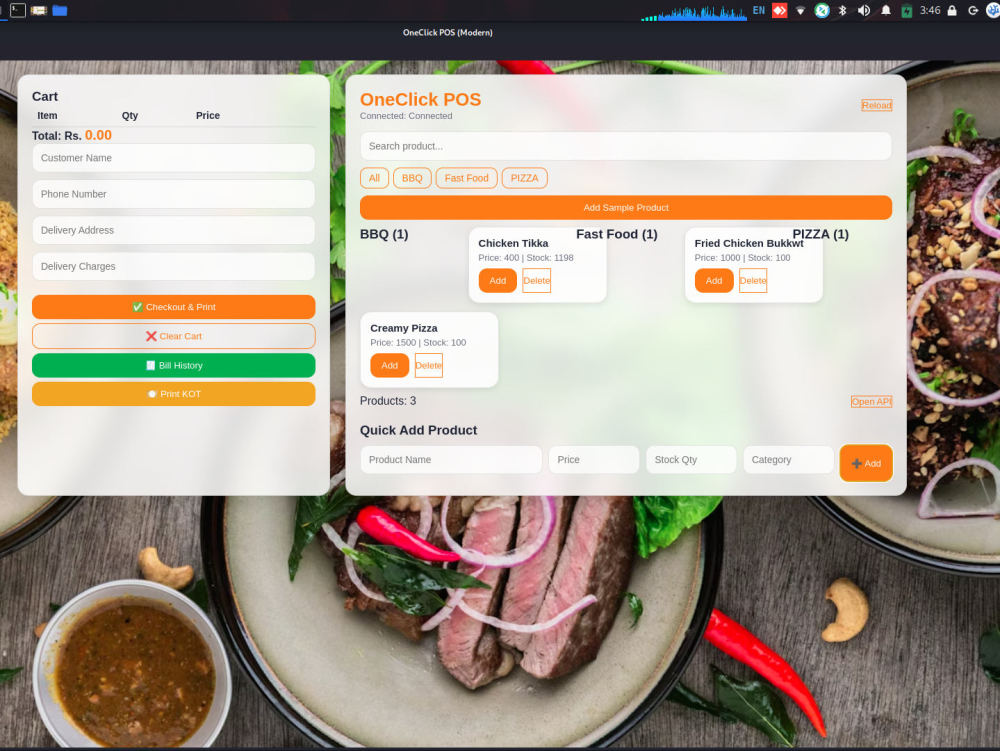The height and width of the screenshot is (751, 1000).
Task: Click the PIZZA (1) section heading
Action: pyautogui.click(x=820, y=234)
